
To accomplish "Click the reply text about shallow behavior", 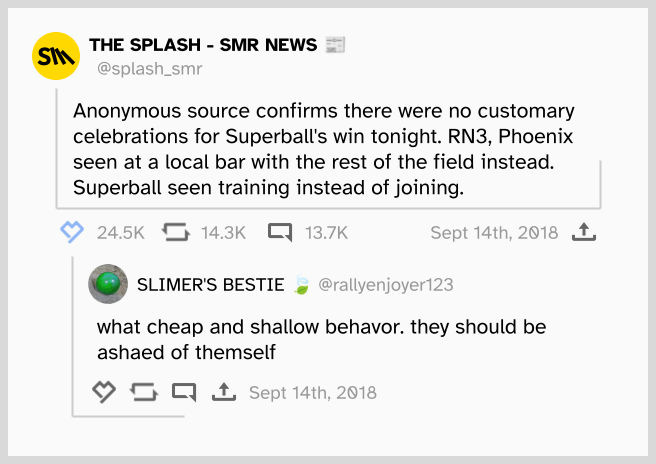I will tap(320, 339).
